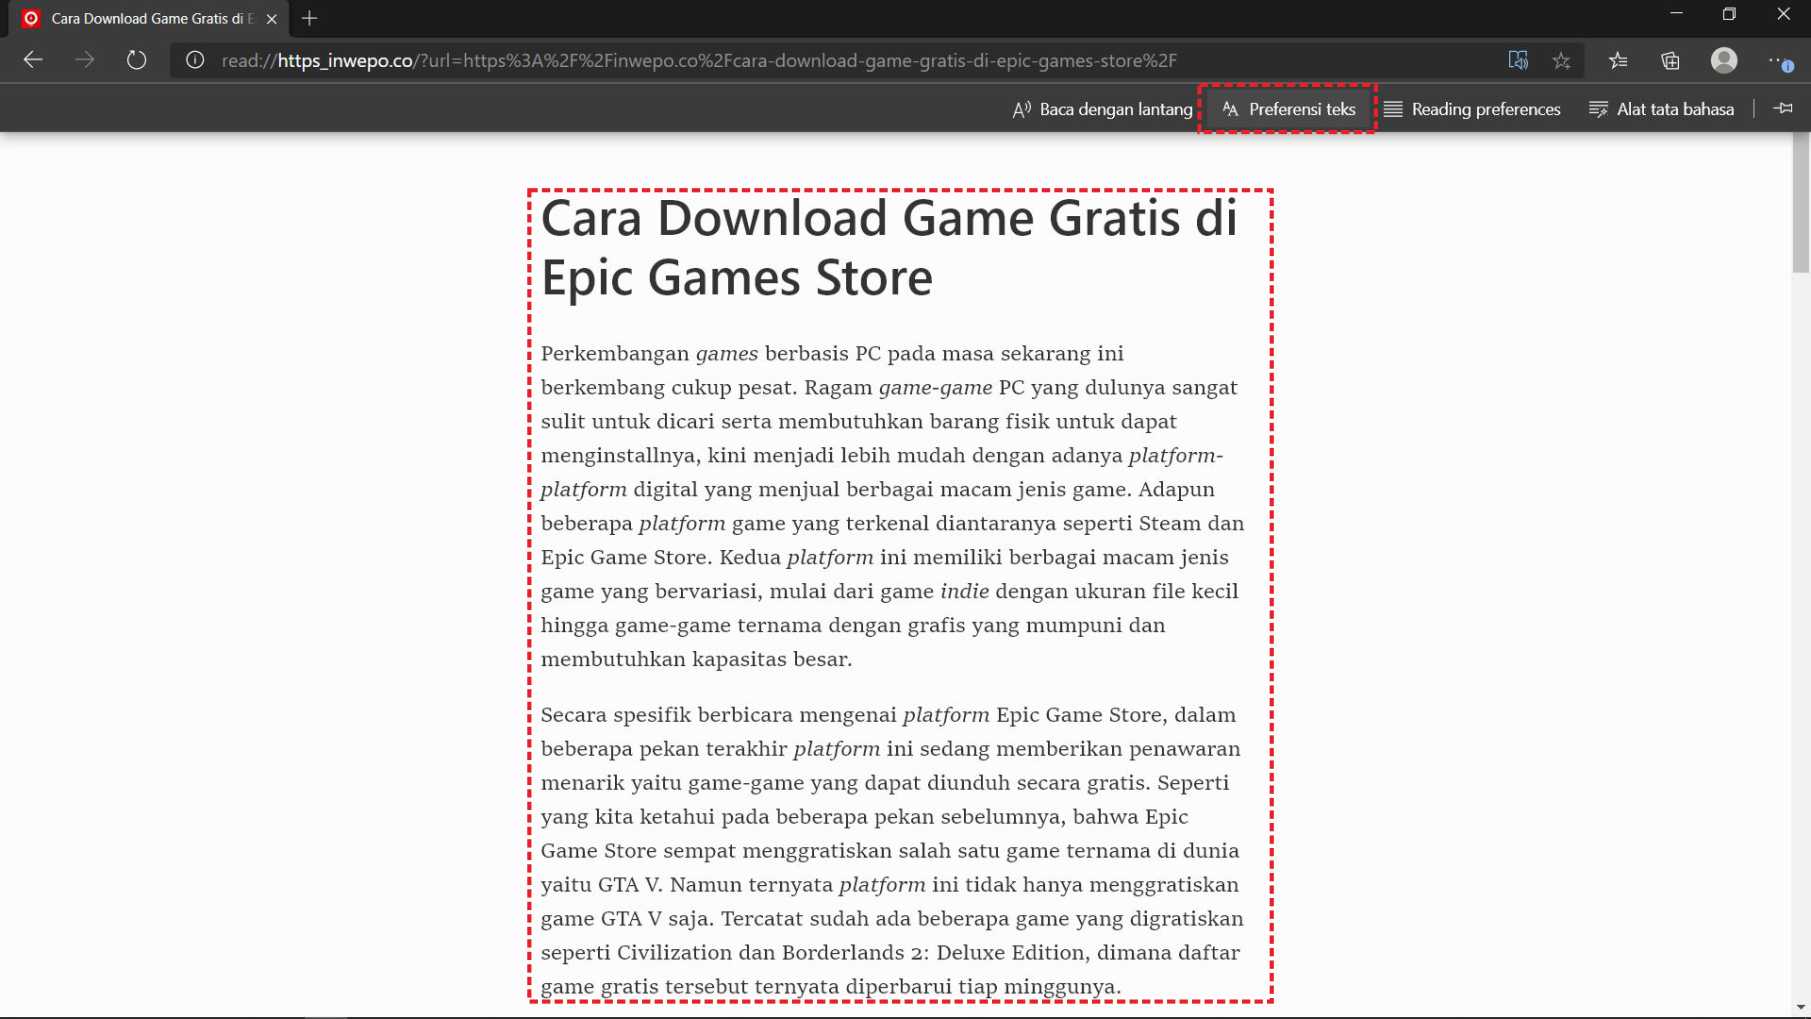1811x1019 pixels.
Task: Go back to the previous page
Action: (x=33, y=60)
